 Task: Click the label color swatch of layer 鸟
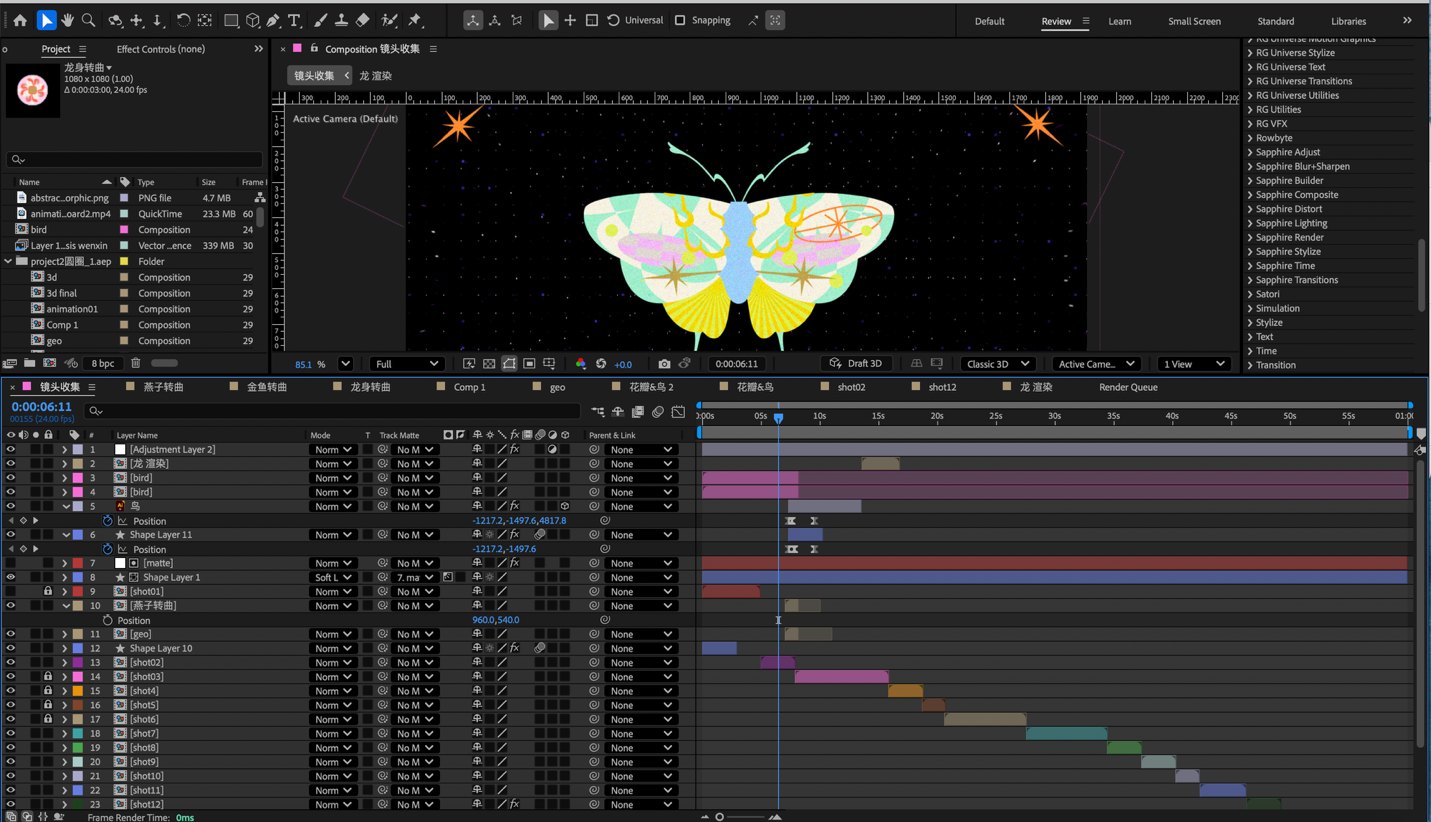(78, 507)
